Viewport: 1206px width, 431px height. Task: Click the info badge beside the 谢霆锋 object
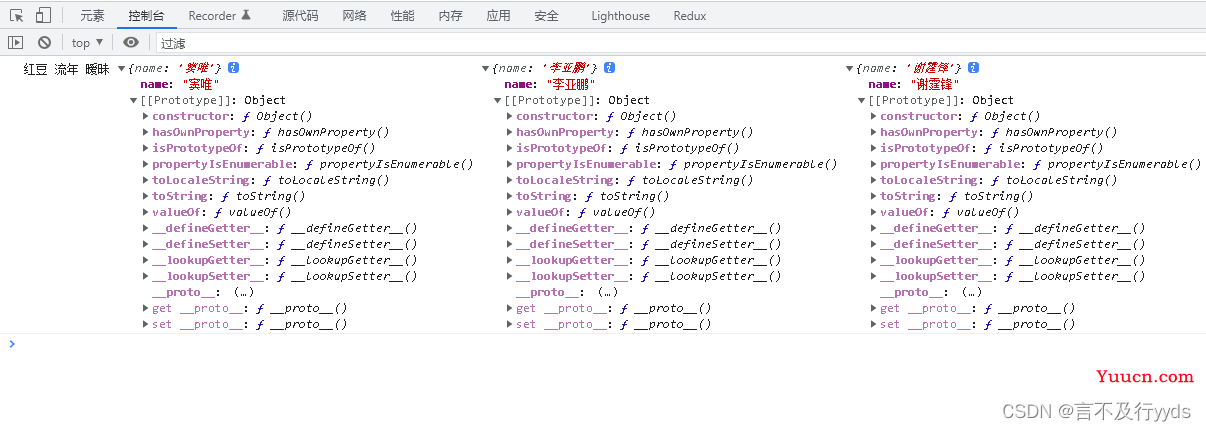click(973, 68)
